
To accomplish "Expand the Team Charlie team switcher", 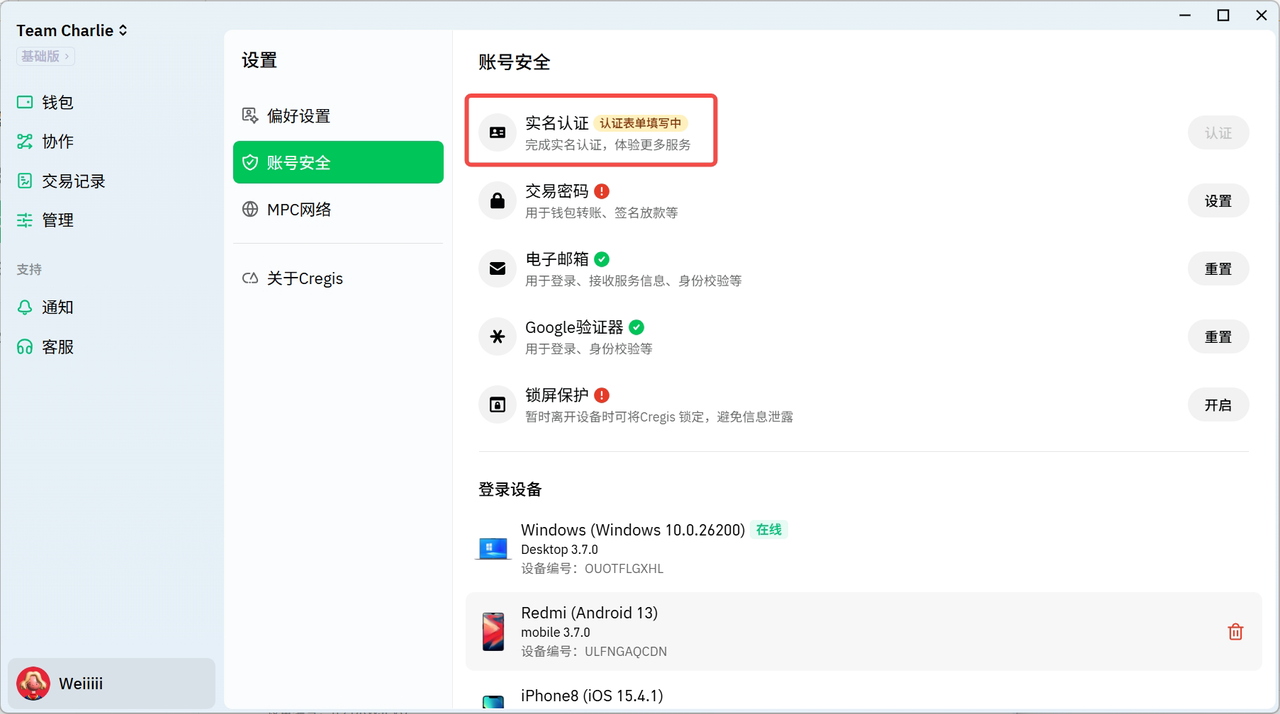I will [x=72, y=31].
